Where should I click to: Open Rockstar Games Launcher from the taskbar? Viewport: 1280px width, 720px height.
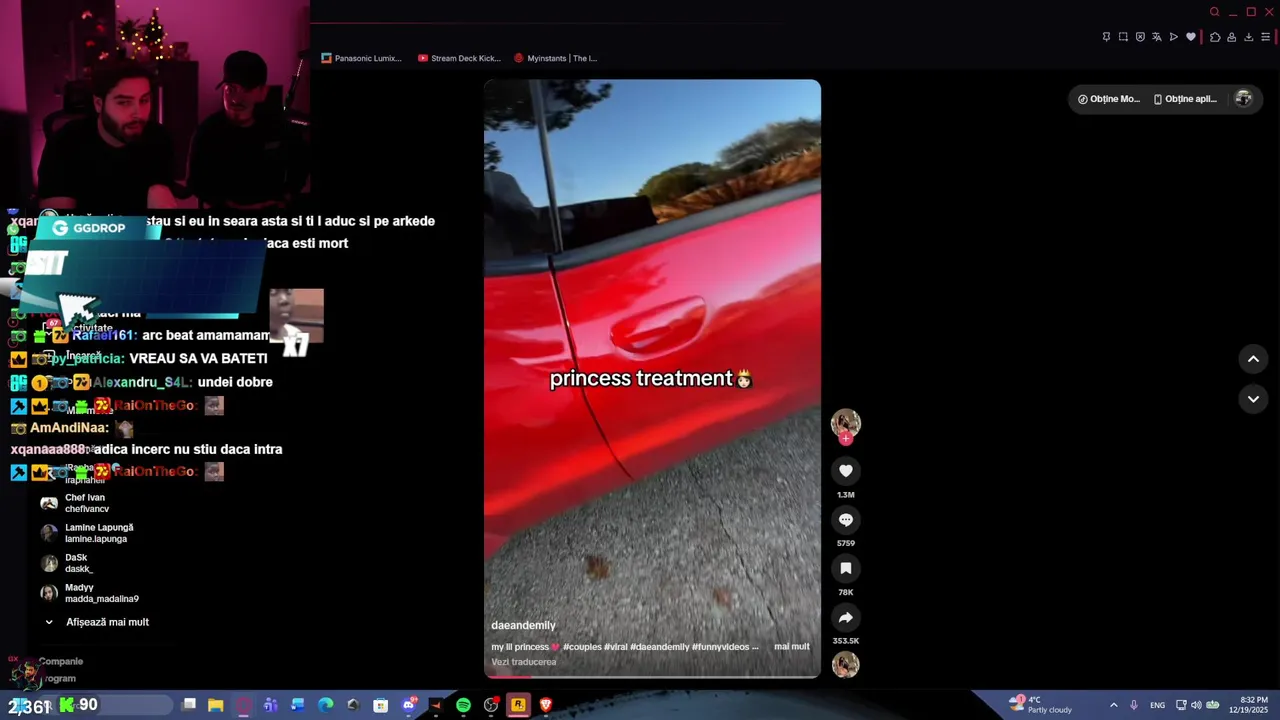pos(518,705)
